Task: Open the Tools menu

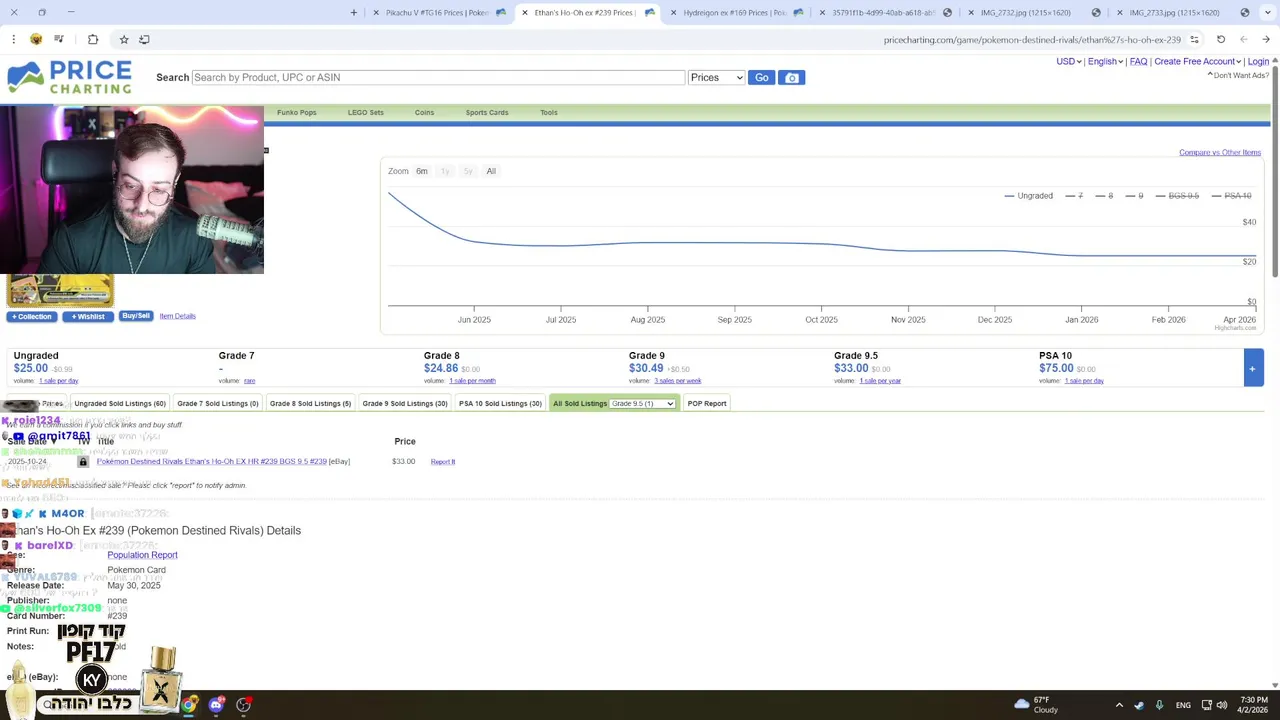Action: pos(549,112)
